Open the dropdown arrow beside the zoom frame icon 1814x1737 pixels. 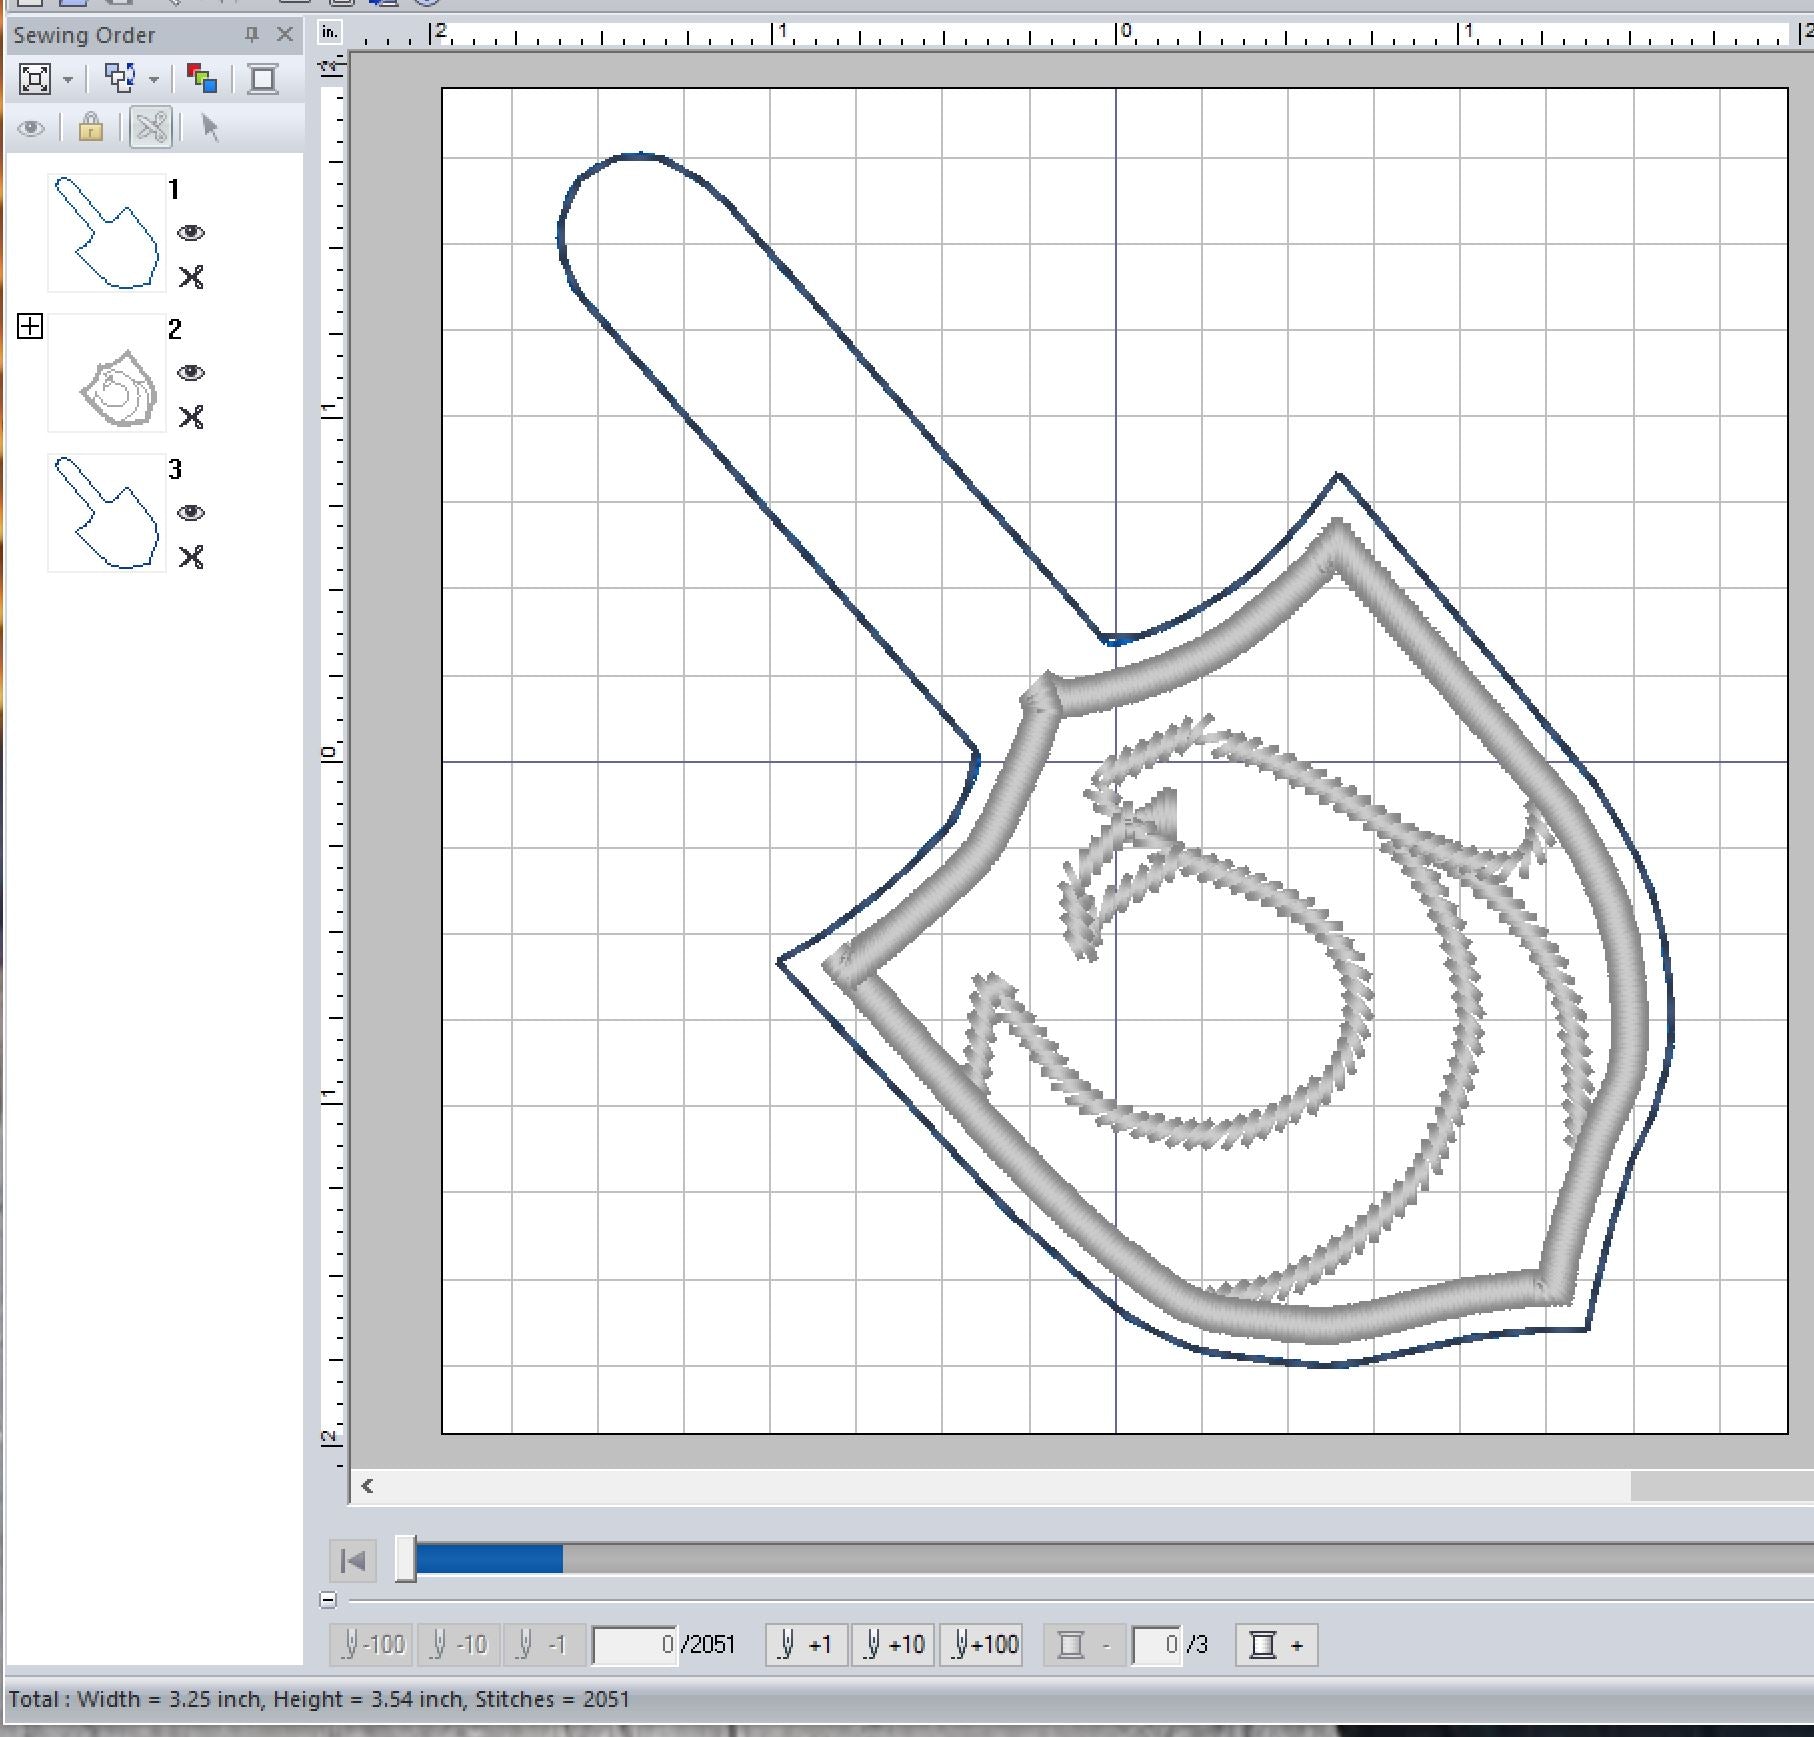(x=68, y=80)
